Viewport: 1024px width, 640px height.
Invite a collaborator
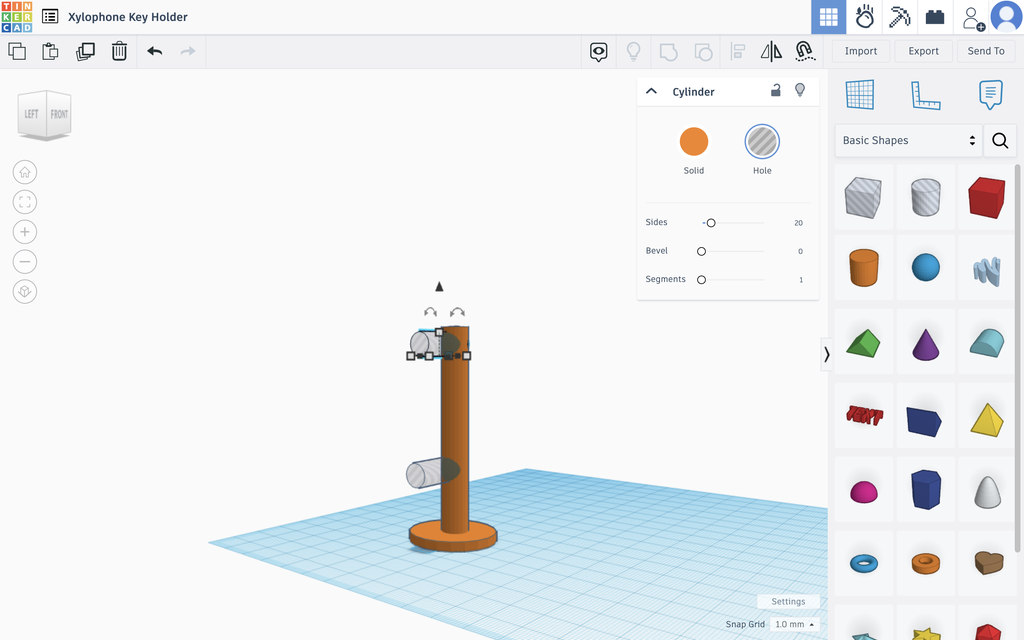972,18
